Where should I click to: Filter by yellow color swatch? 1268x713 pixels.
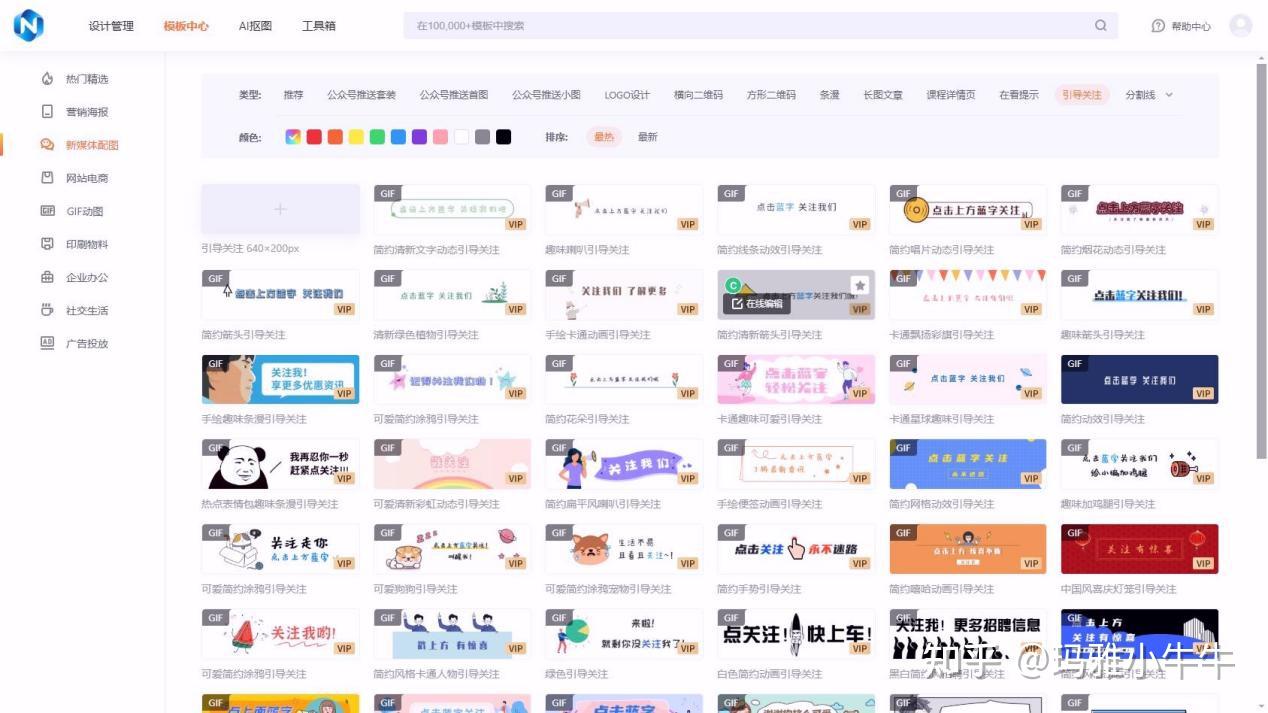[x=356, y=137]
